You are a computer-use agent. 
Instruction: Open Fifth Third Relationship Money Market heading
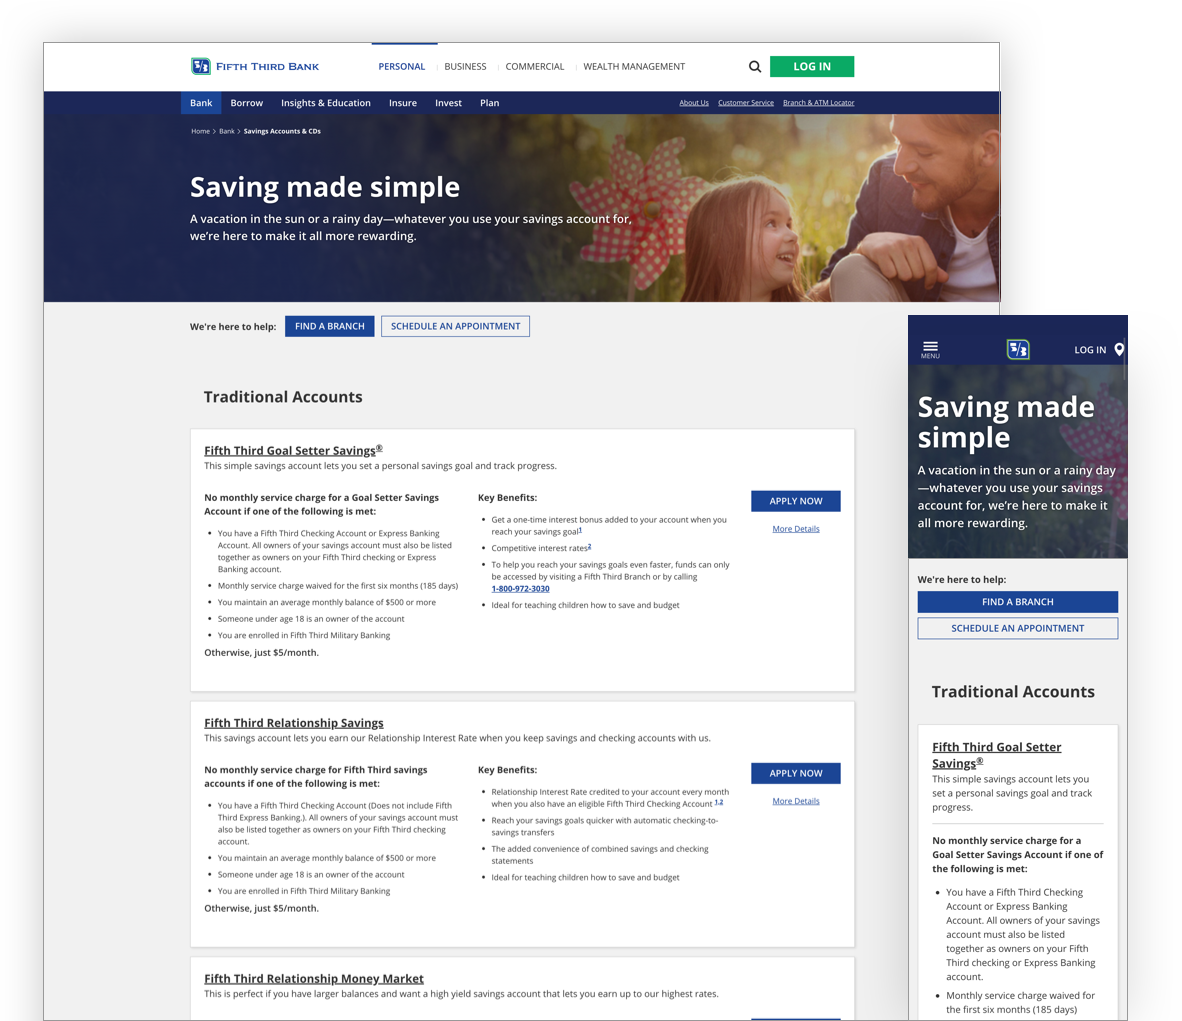pyautogui.click(x=314, y=979)
